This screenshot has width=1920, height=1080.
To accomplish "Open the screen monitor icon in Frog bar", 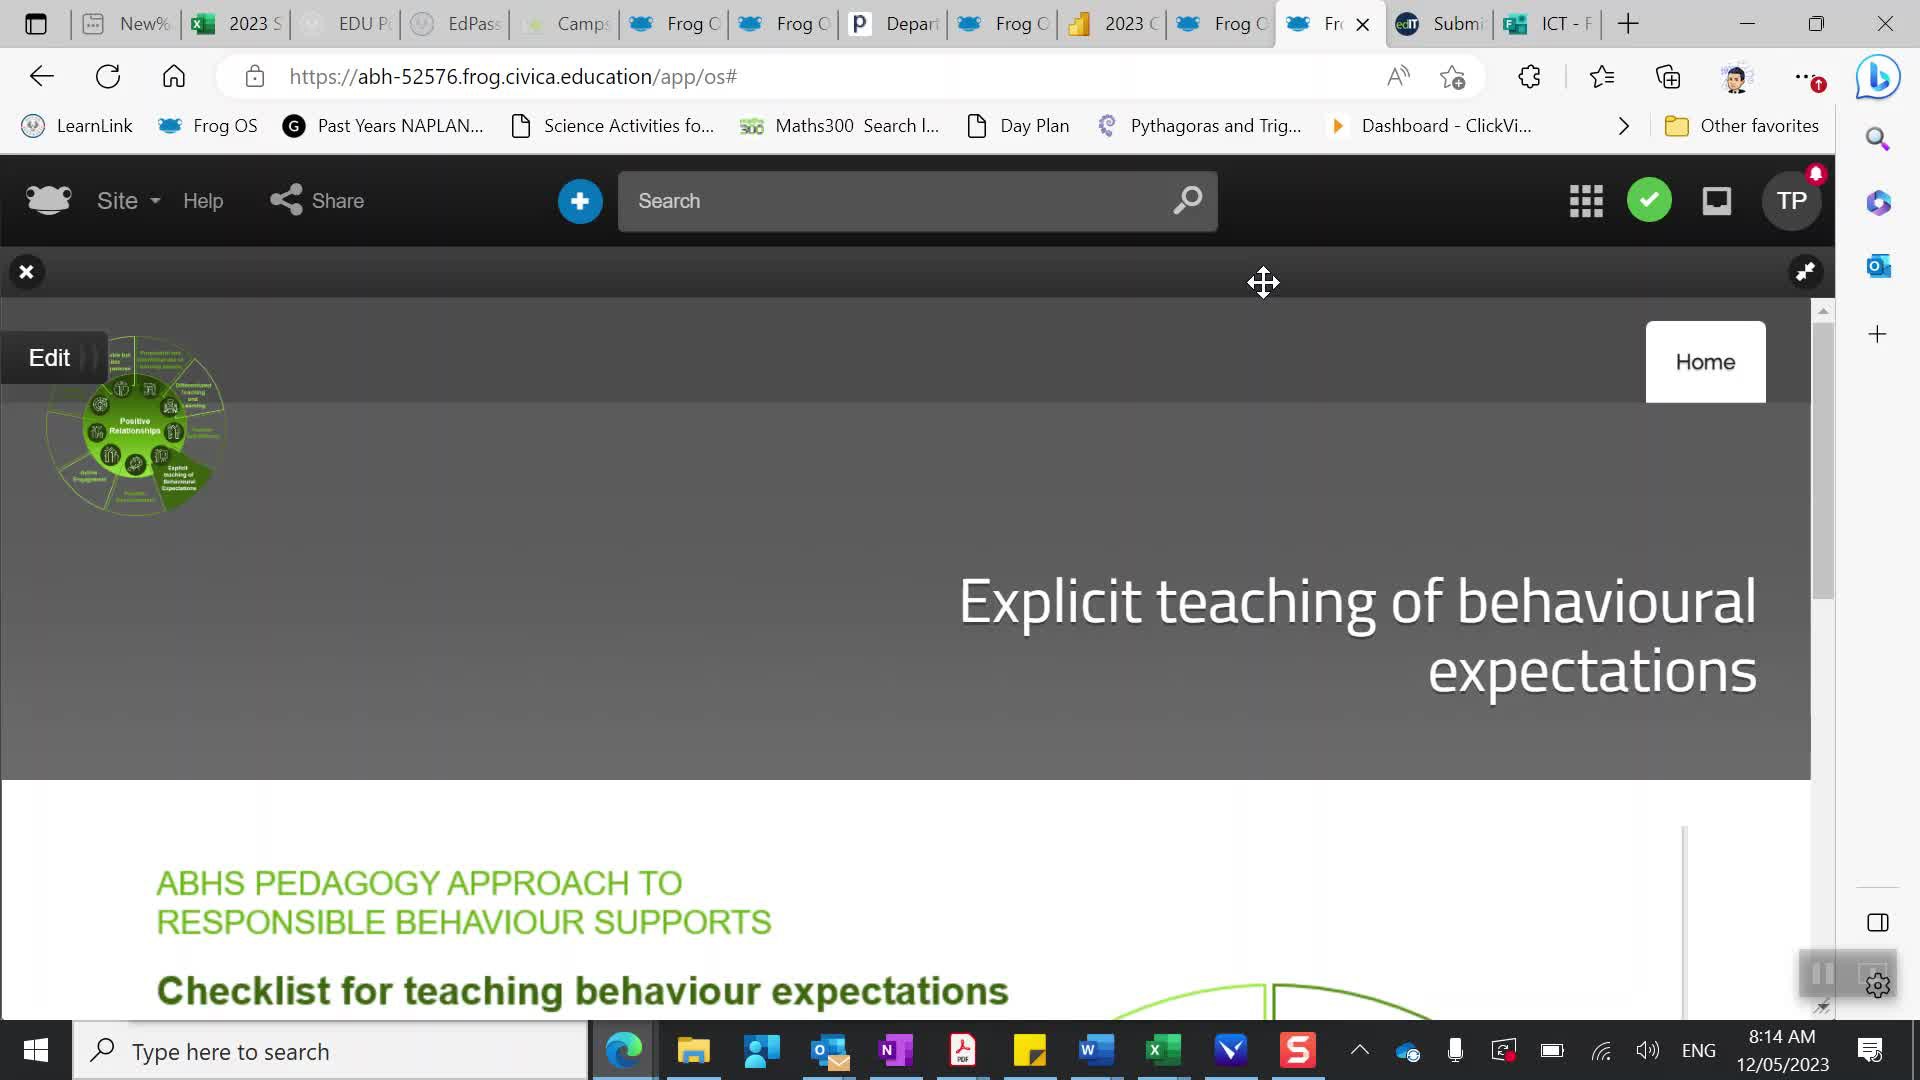I will pyautogui.click(x=1717, y=201).
